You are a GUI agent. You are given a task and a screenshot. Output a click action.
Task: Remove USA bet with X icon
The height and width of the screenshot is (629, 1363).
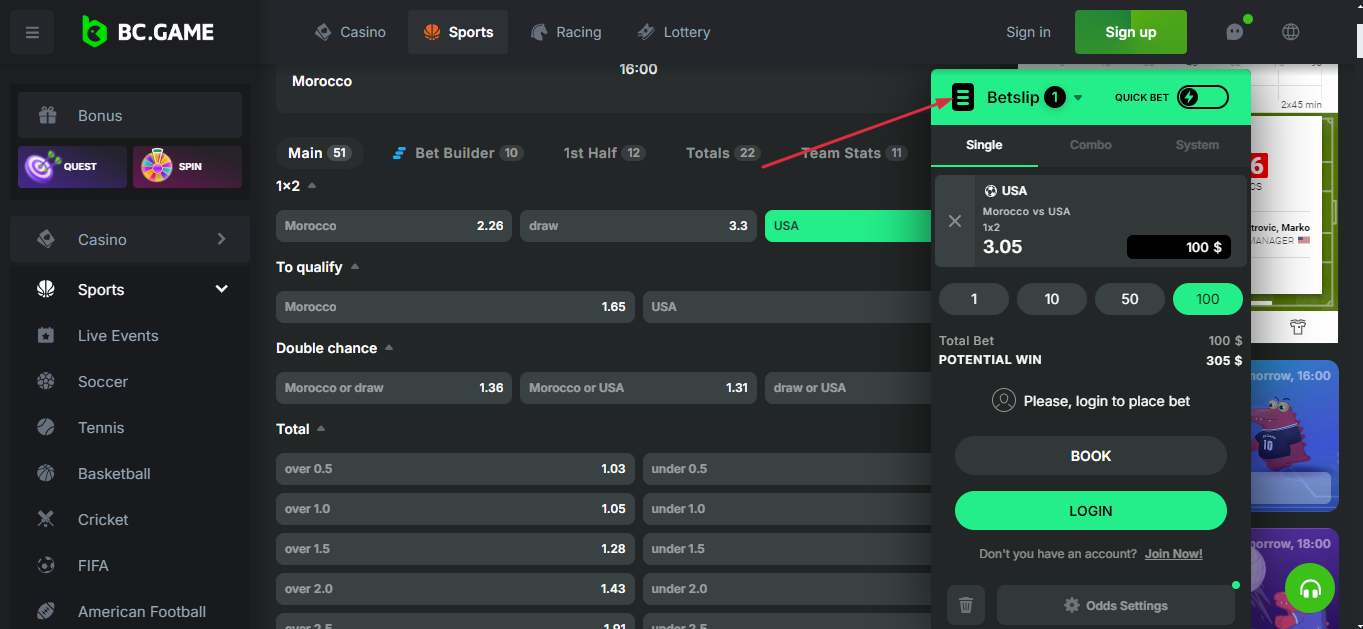click(955, 221)
